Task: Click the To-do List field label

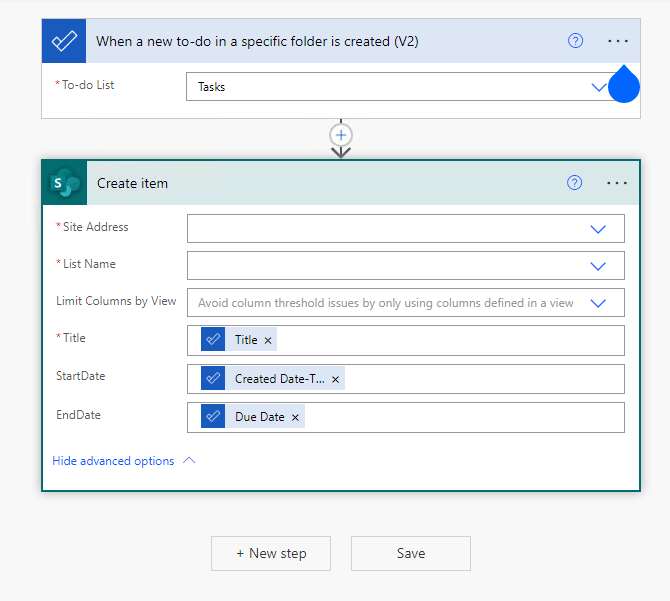Action: point(88,85)
